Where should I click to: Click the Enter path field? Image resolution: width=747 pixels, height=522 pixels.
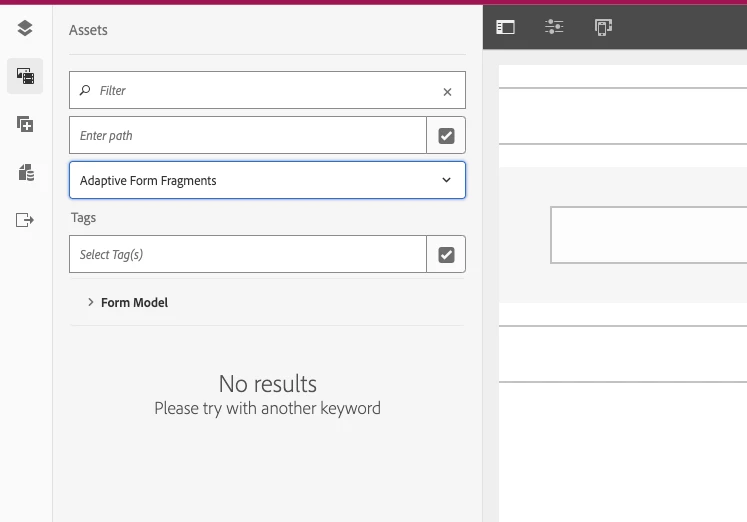248,135
